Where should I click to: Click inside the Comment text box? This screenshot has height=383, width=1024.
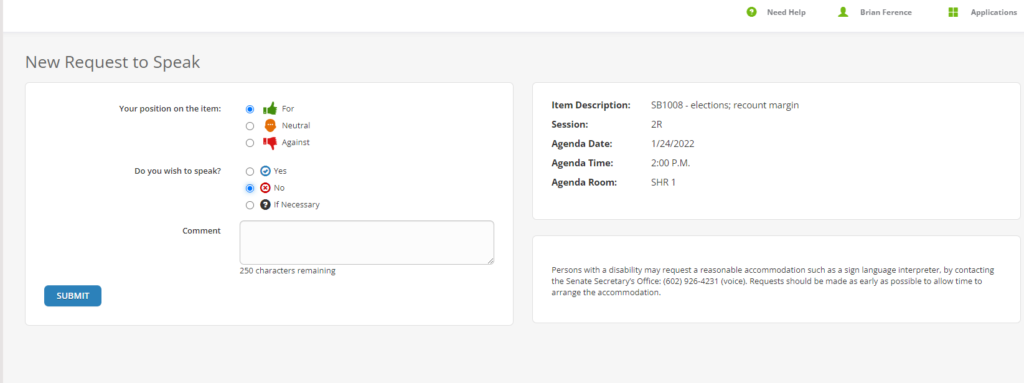click(367, 242)
